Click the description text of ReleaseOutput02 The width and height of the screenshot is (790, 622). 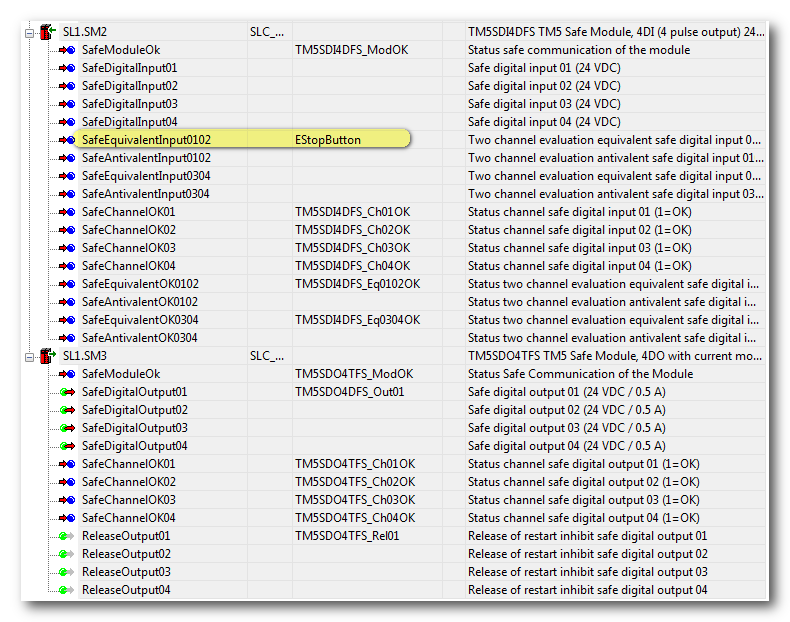click(587, 554)
